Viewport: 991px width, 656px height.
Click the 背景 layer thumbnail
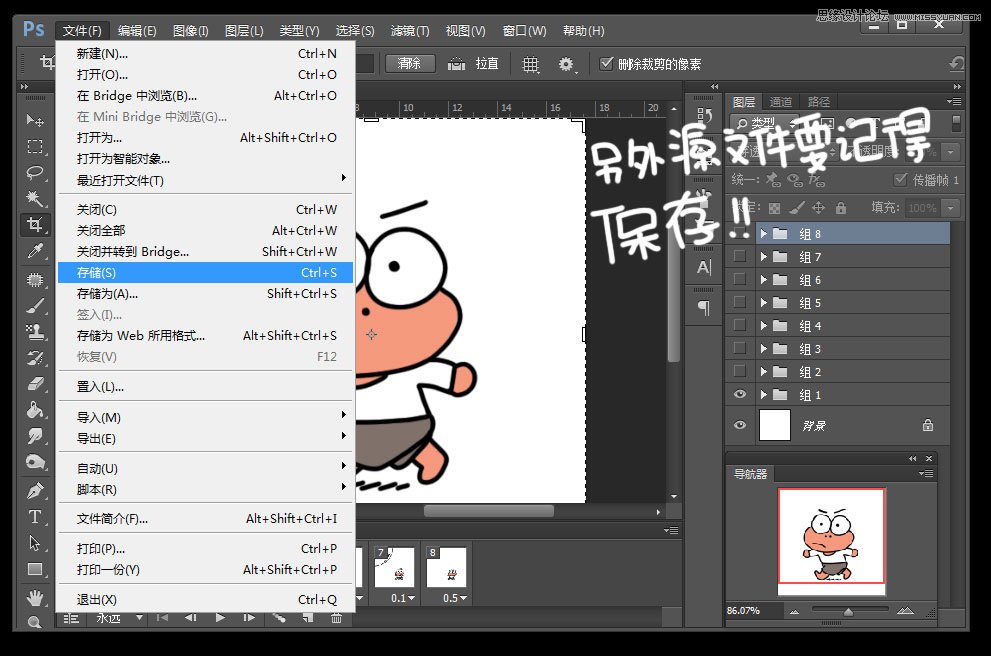(774, 425)
